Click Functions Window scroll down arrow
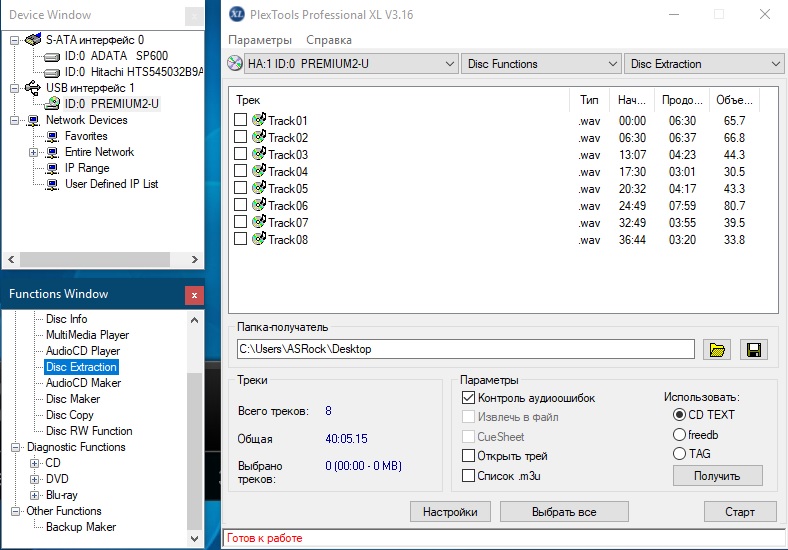Screen dimensions: 788x550 [194, 538]
